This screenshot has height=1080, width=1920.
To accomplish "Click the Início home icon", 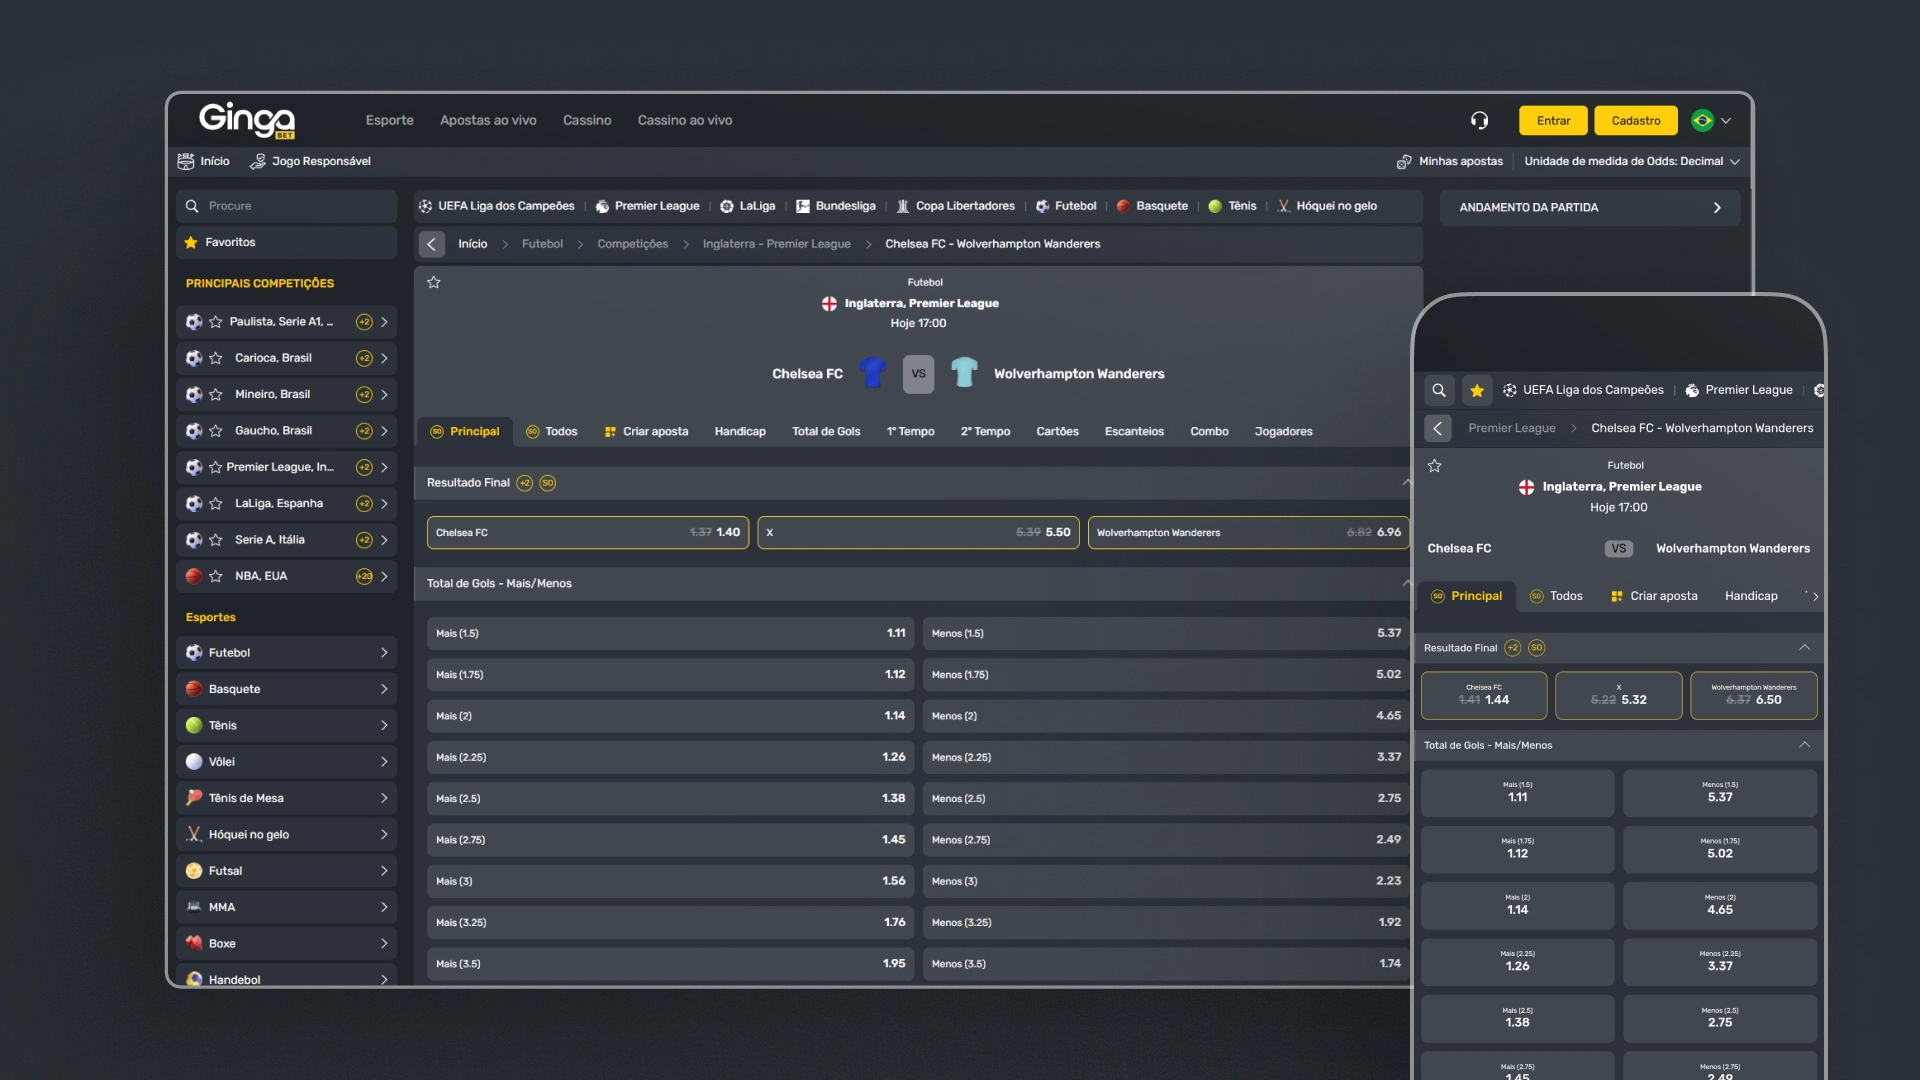I will [186, 161].
